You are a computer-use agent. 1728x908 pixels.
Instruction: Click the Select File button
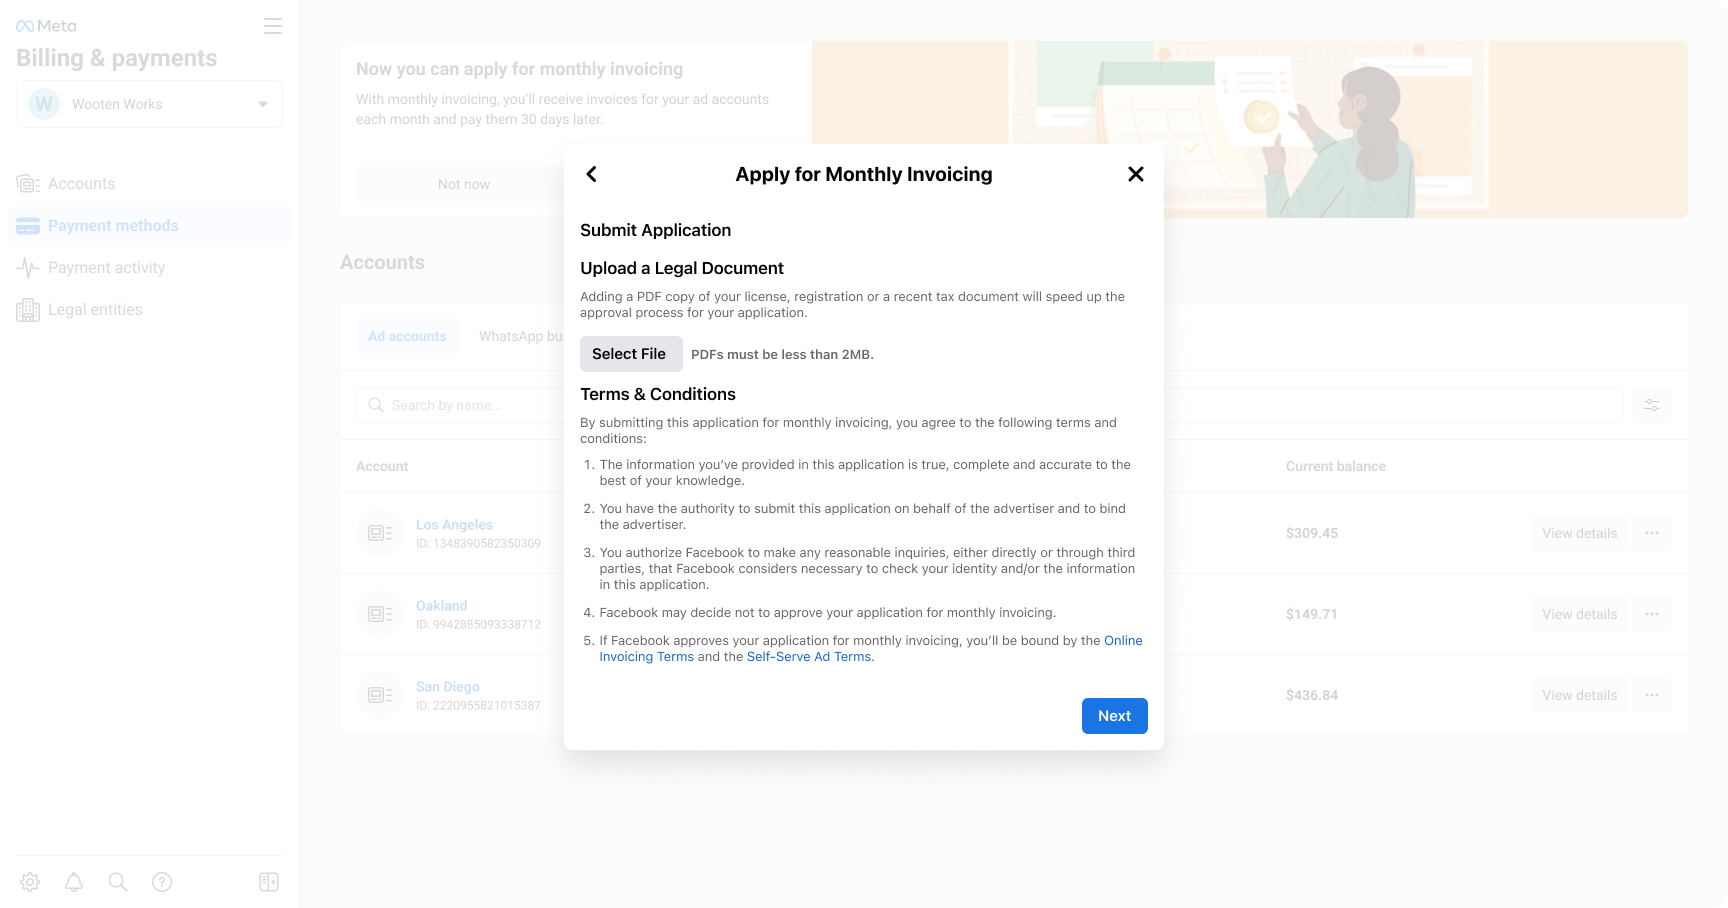point(631,354)
